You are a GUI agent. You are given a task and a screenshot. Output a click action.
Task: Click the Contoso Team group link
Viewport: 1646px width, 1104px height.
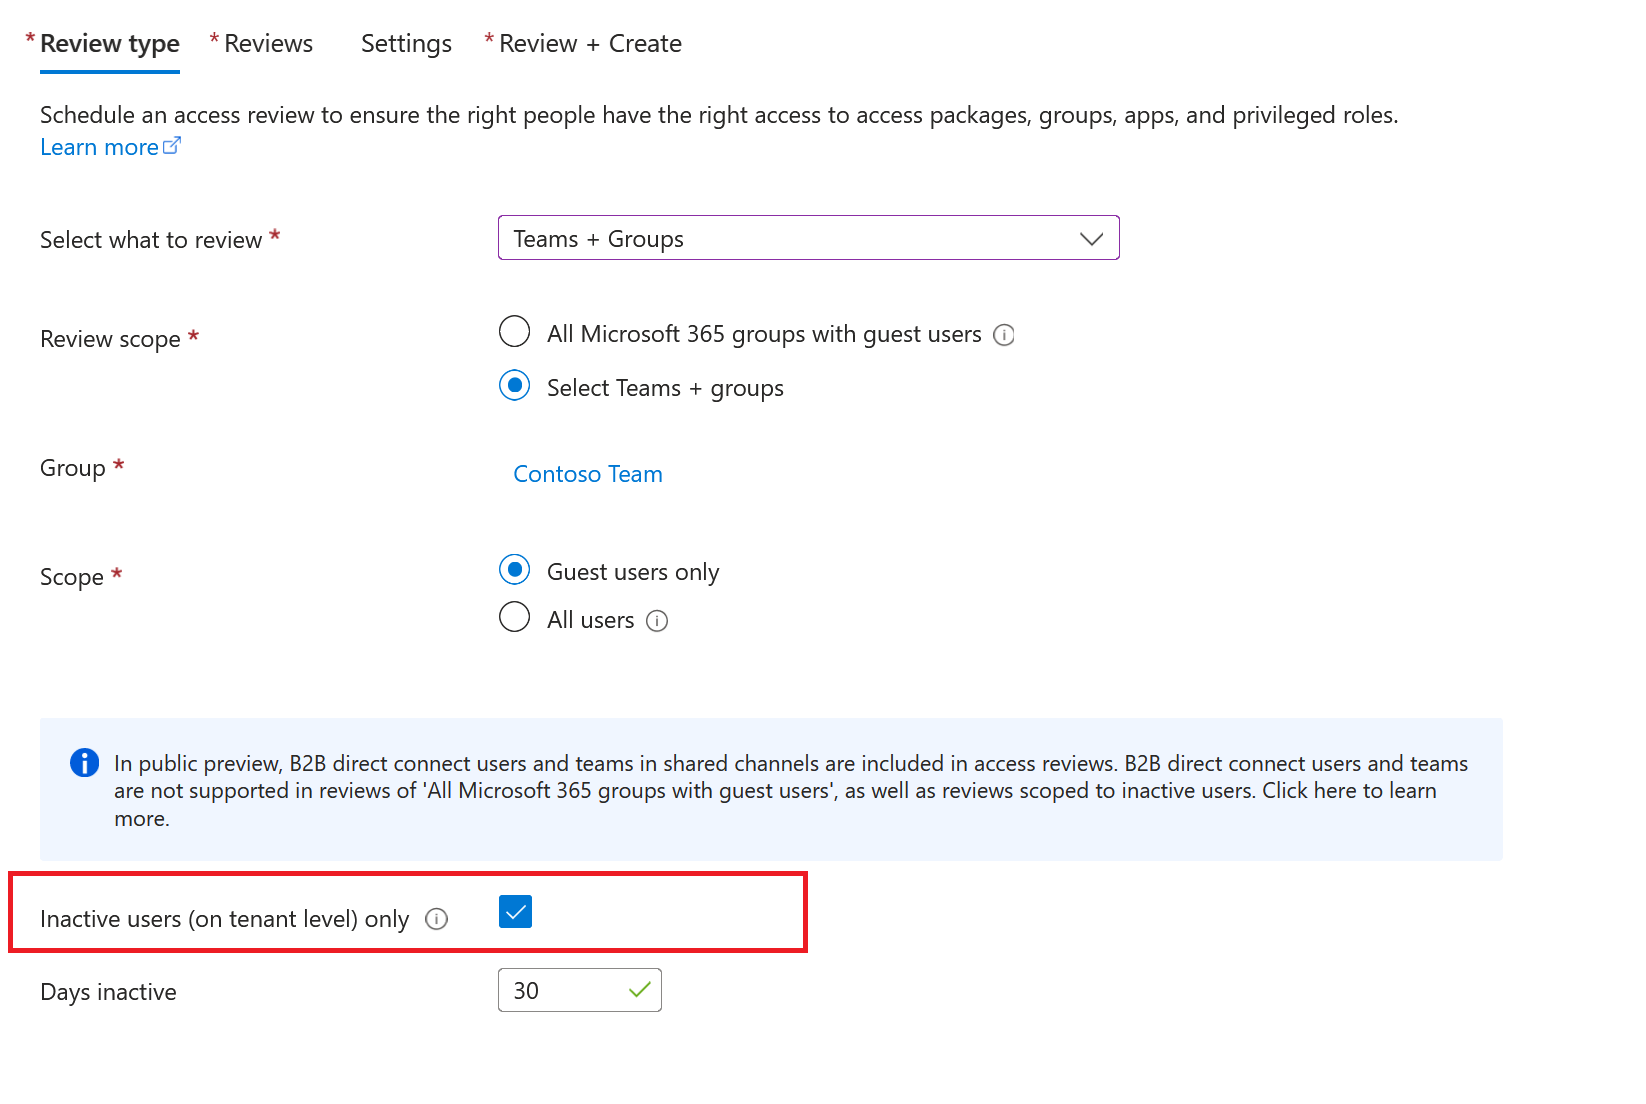pos(588,474)
